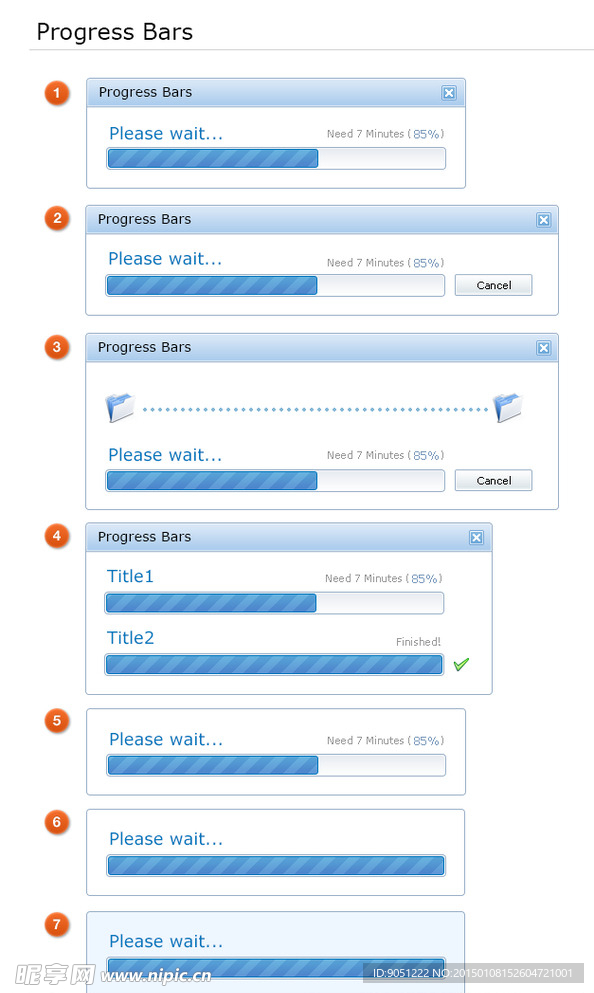Click the orange number 1 badge

tap(56, 93)
